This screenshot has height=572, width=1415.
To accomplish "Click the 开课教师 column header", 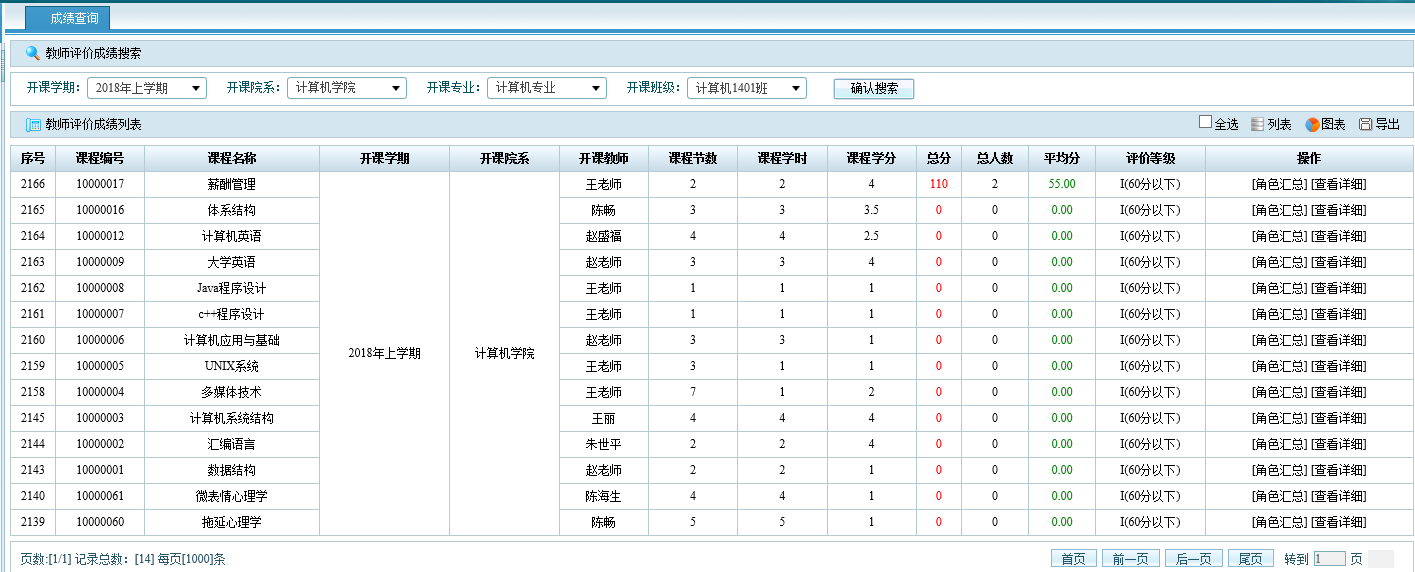I will [604, 158].
